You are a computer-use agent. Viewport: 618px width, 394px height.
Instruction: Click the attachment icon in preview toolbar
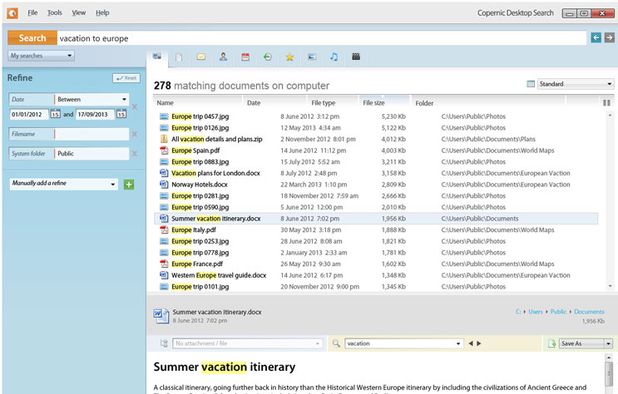point(164,344)
